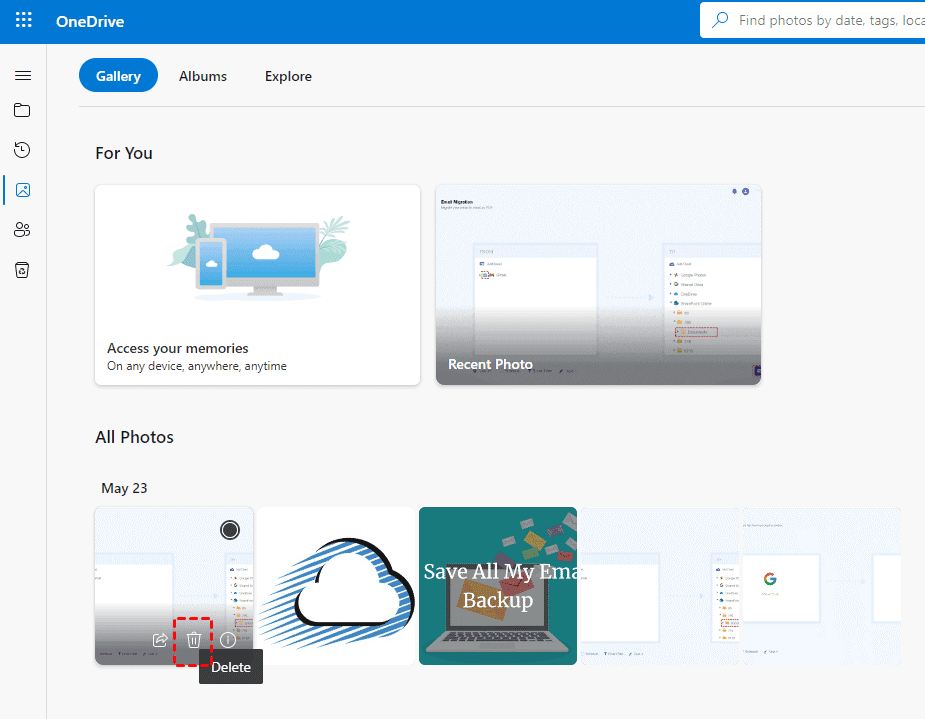Select the Photos icon in sidebar

[23, 190]
